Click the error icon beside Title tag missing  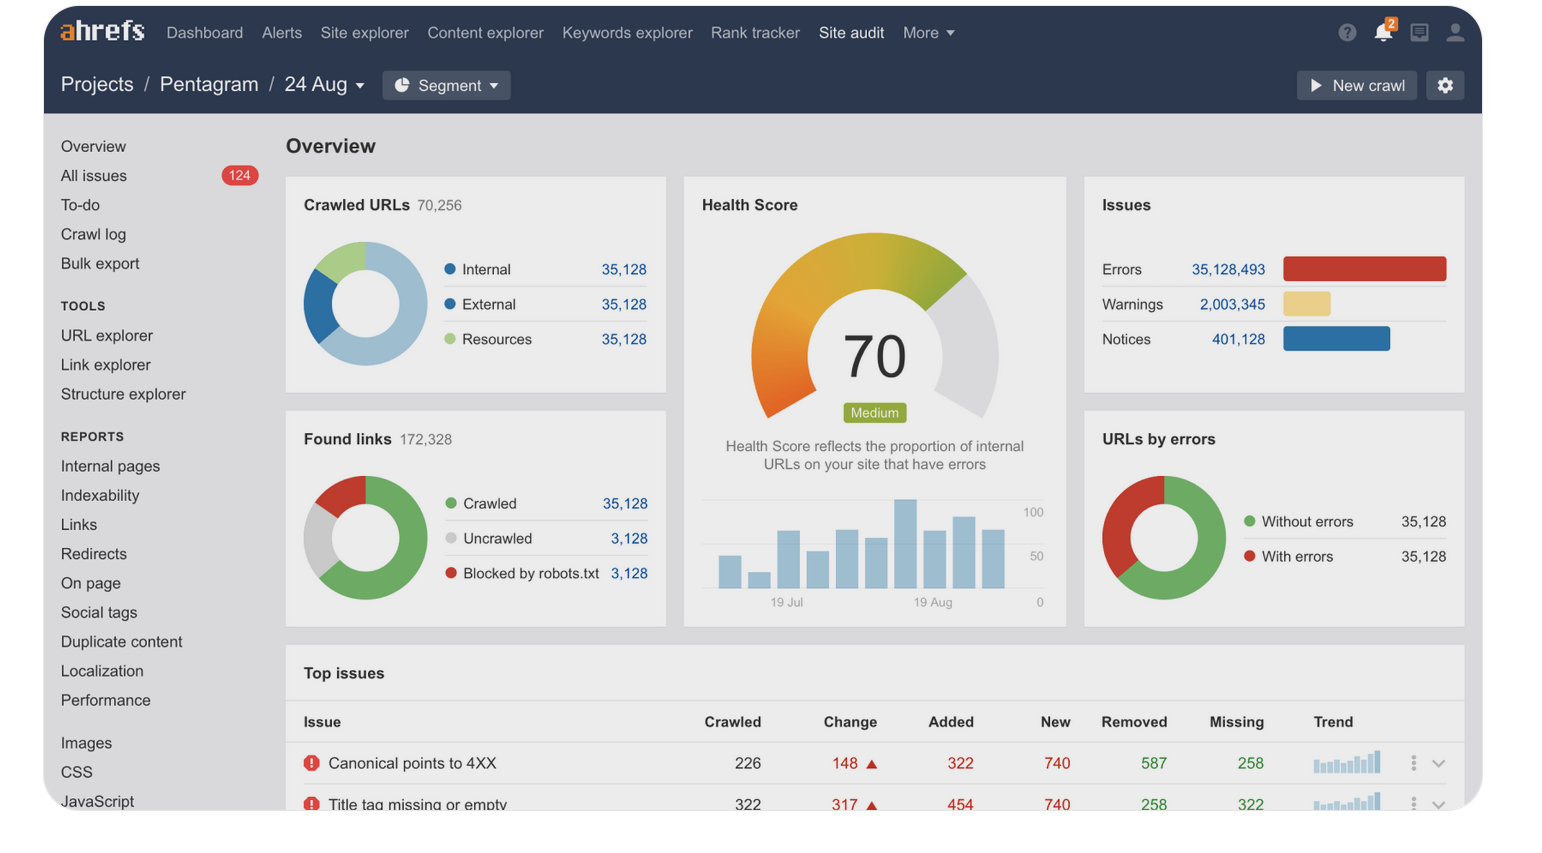[312, 803]
